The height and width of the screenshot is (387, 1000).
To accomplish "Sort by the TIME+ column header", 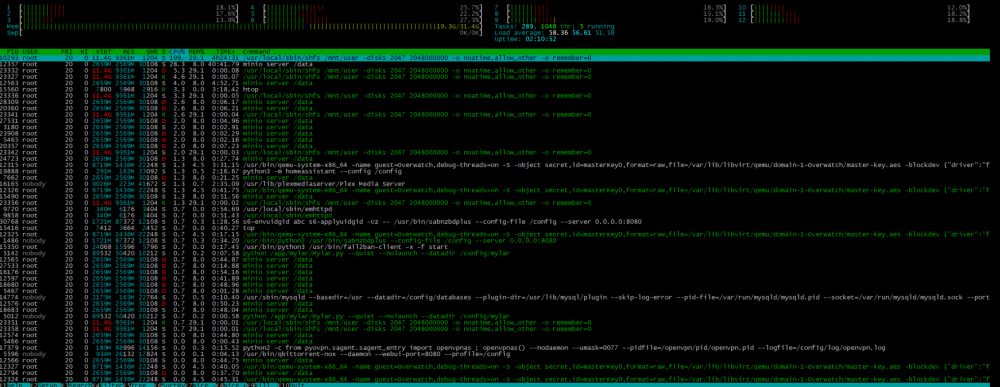I will click(225, 51).
